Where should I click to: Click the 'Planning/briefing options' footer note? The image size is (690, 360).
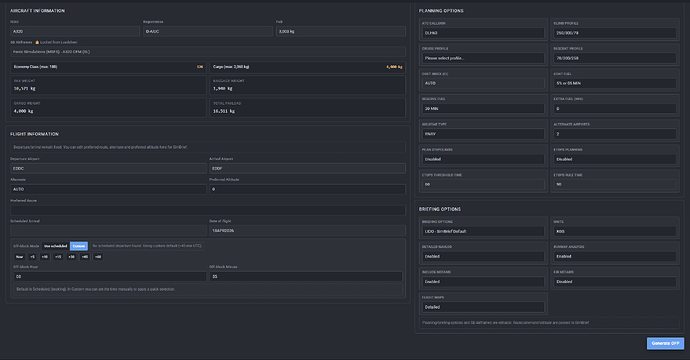[549, 323]
